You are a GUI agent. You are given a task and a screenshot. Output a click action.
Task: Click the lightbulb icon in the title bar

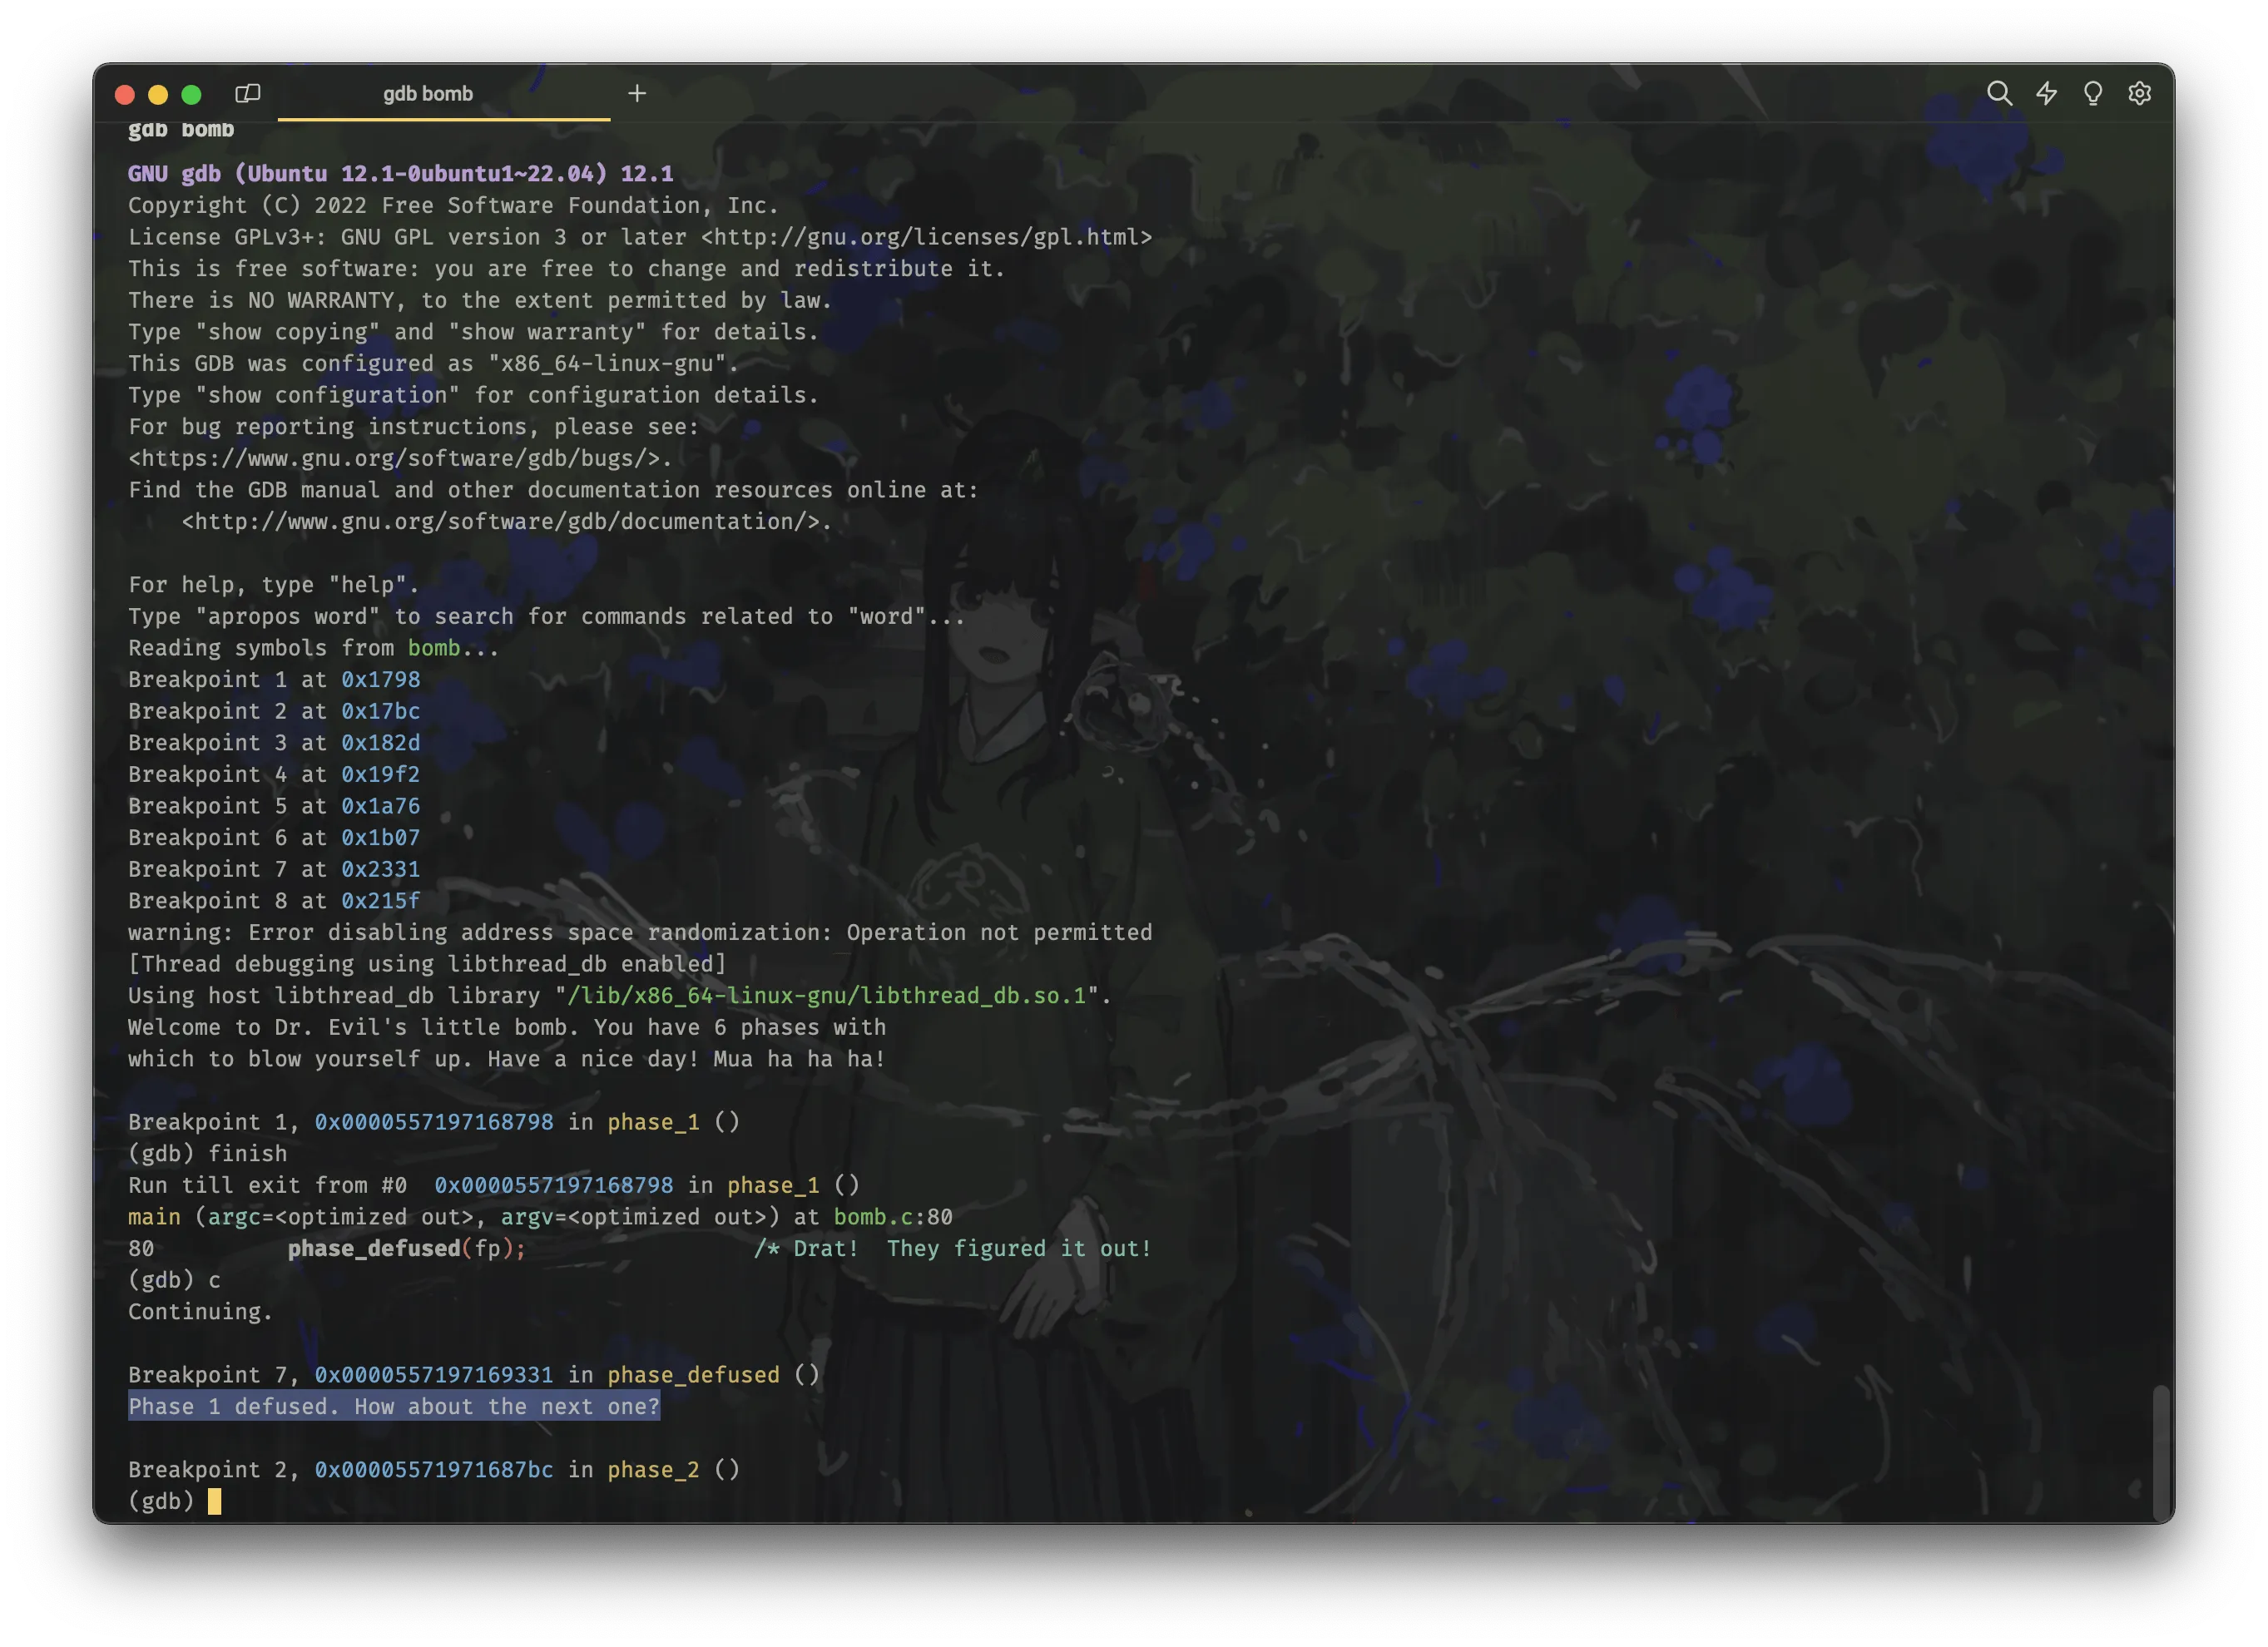(x=2092, y=93)
